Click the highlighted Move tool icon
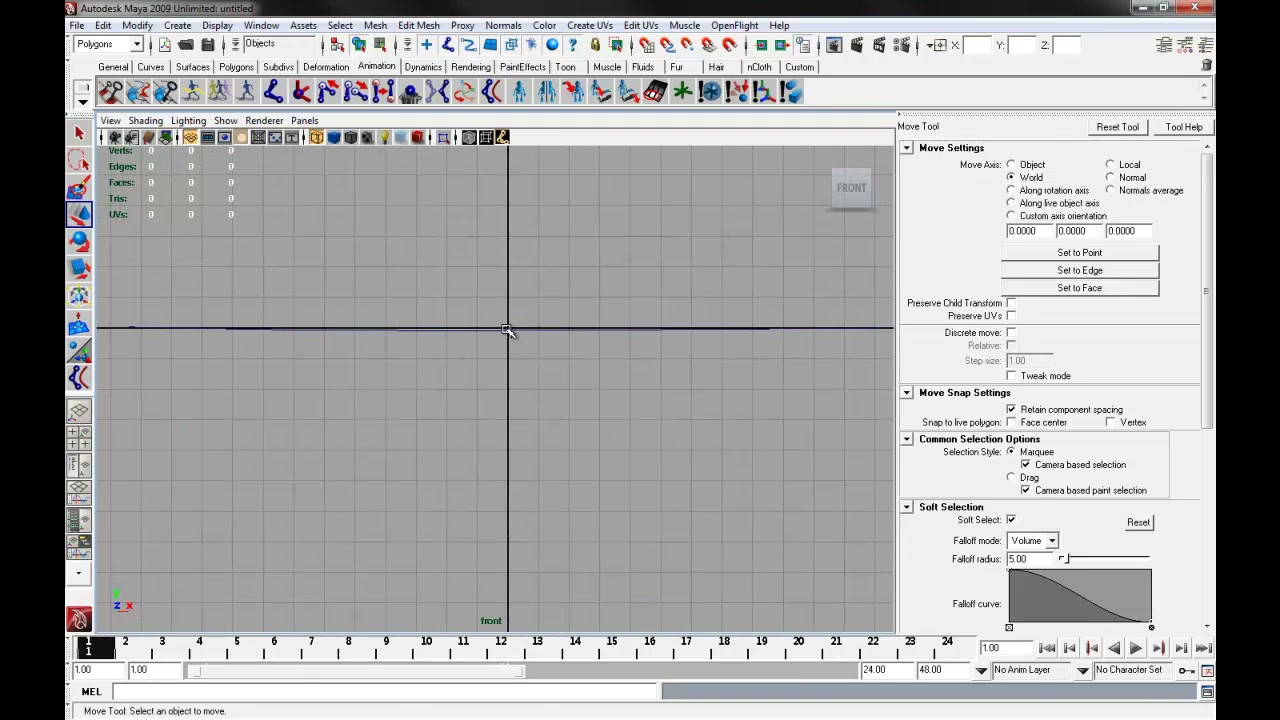 click(x=79, y=214)
